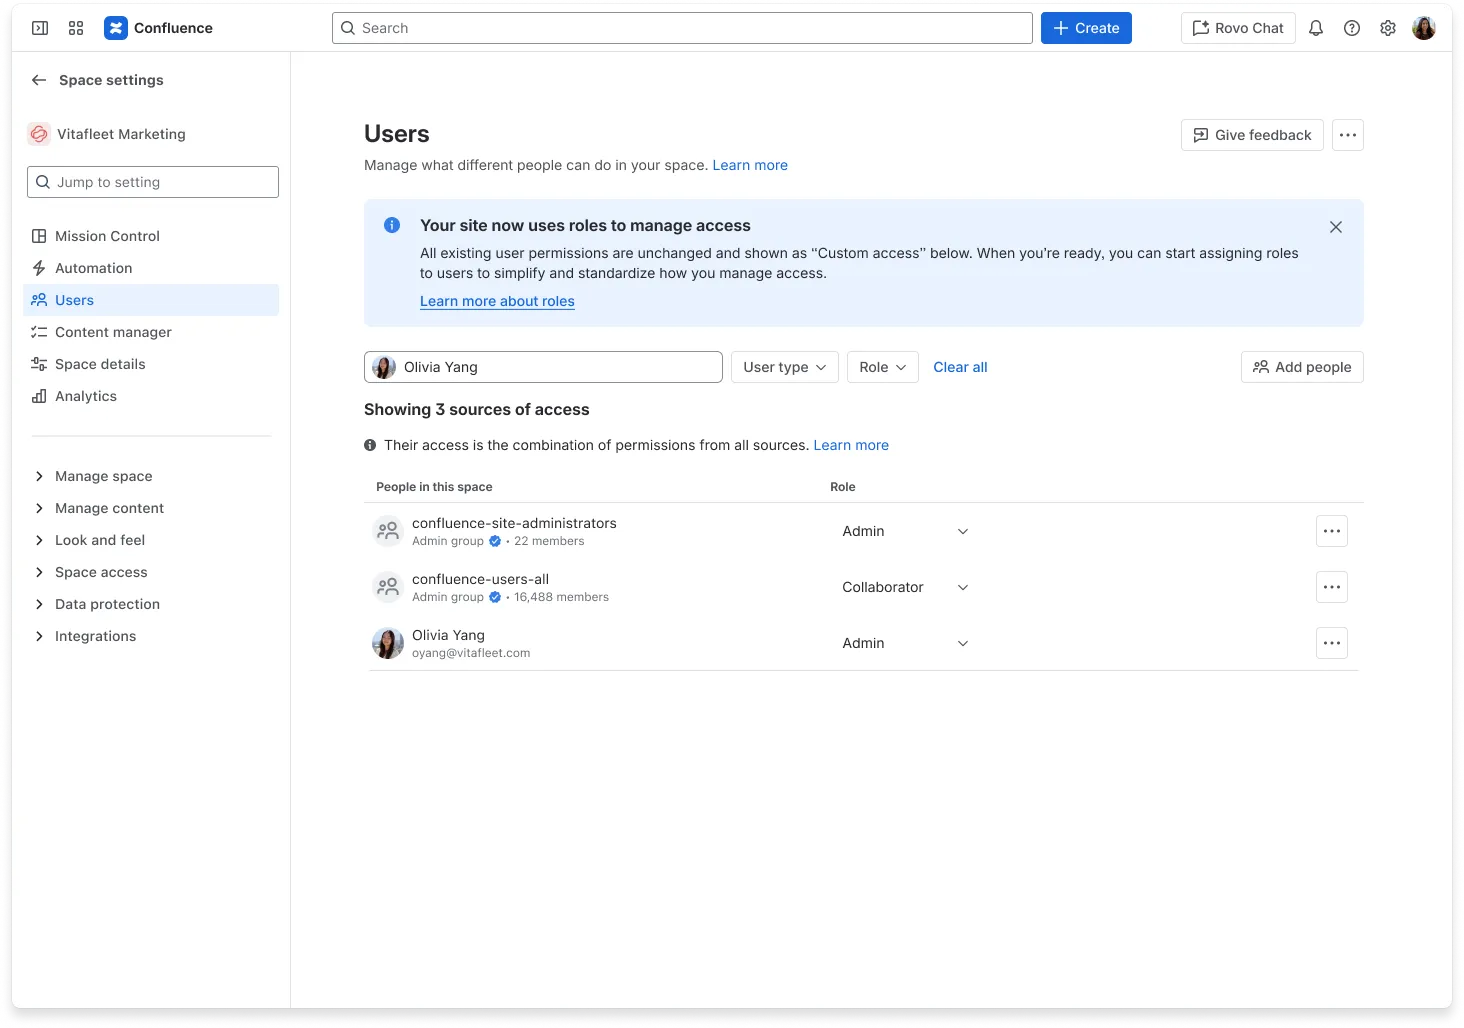Change Collaborator role for confluence-users-all

[x=906, y=587]
